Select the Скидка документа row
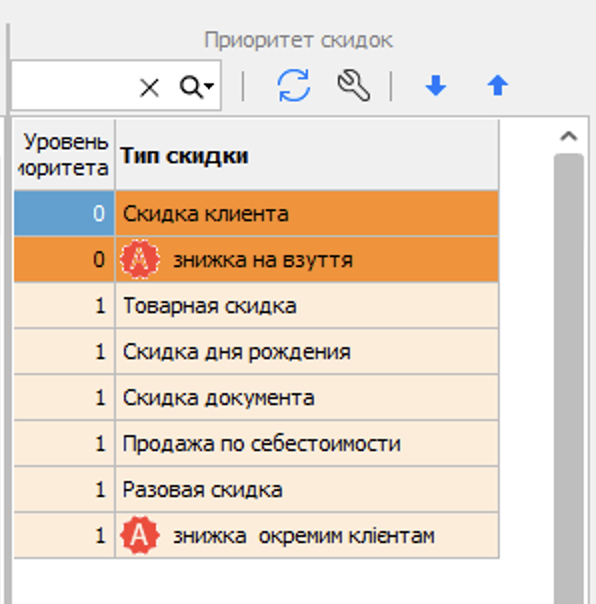The height and width of the screenshot is (604, 596). coord(256,398)
